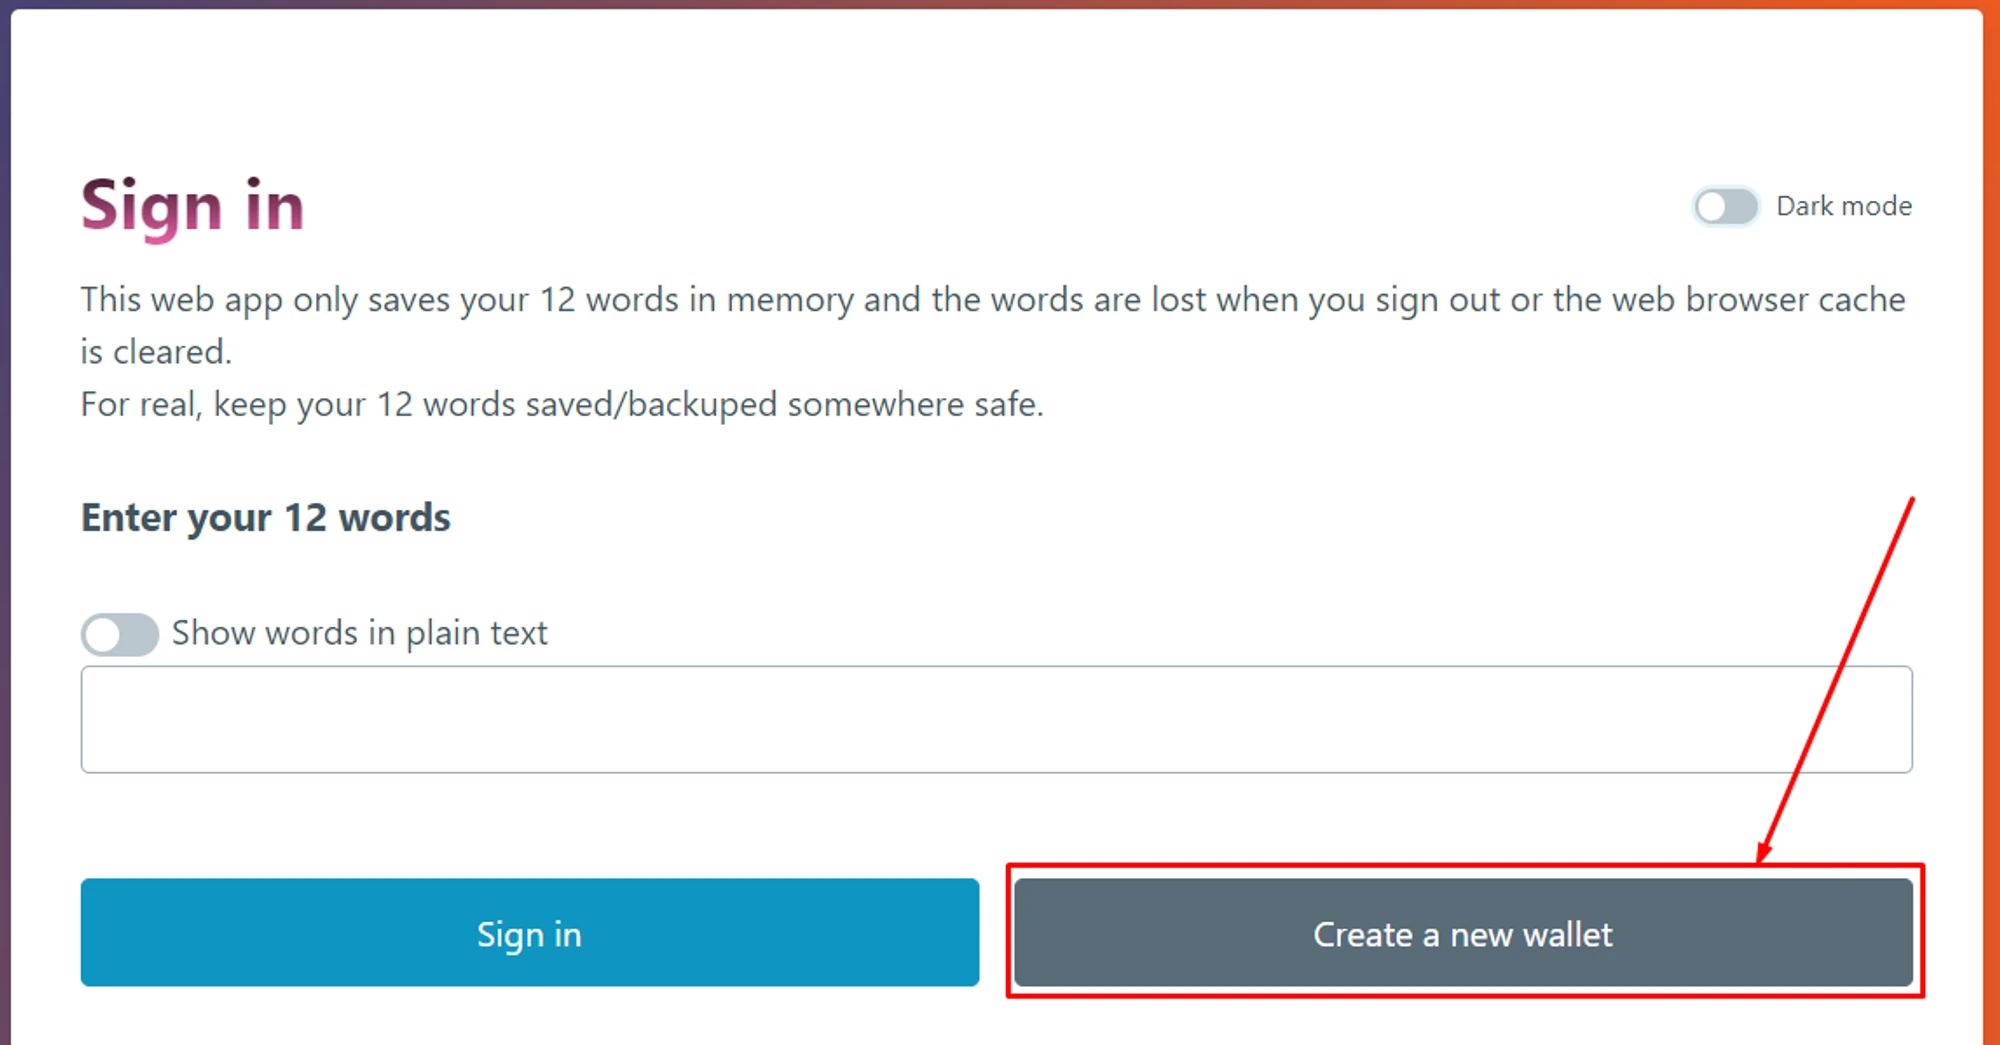This screenshot has width=2000, height=1045.
Task: Focus the 12 words input field
Action: 996,719
